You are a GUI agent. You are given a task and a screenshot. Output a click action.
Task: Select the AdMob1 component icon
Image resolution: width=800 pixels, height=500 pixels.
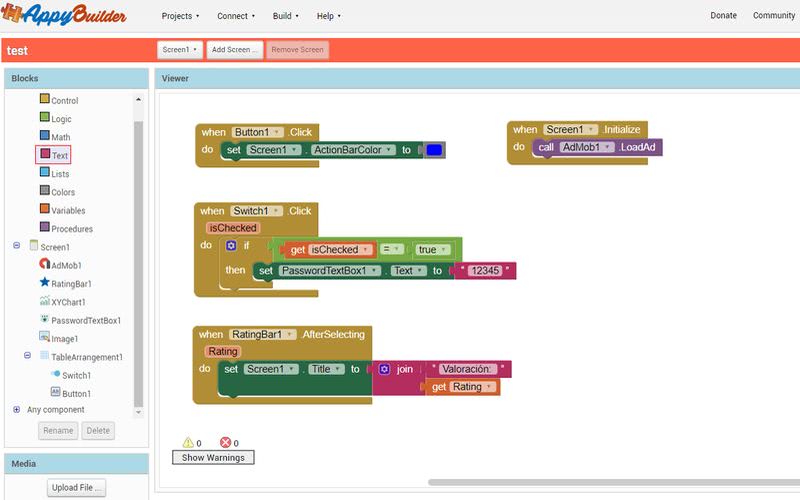point(44,264)
